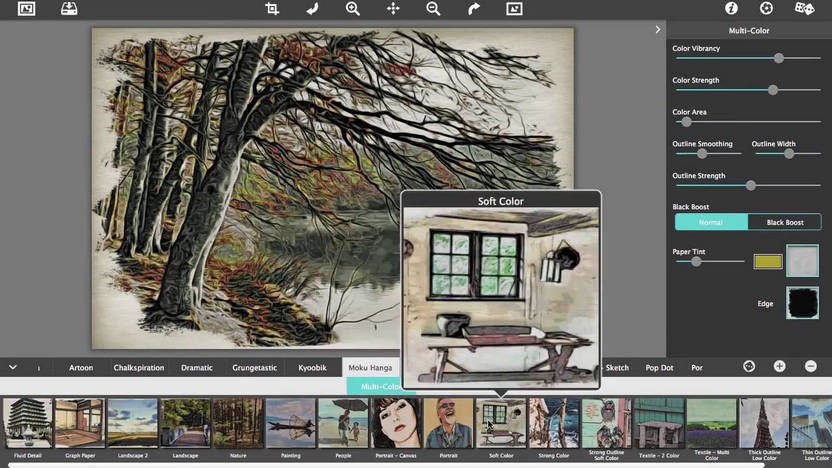Click the info icon at top right

coord(731,9)
